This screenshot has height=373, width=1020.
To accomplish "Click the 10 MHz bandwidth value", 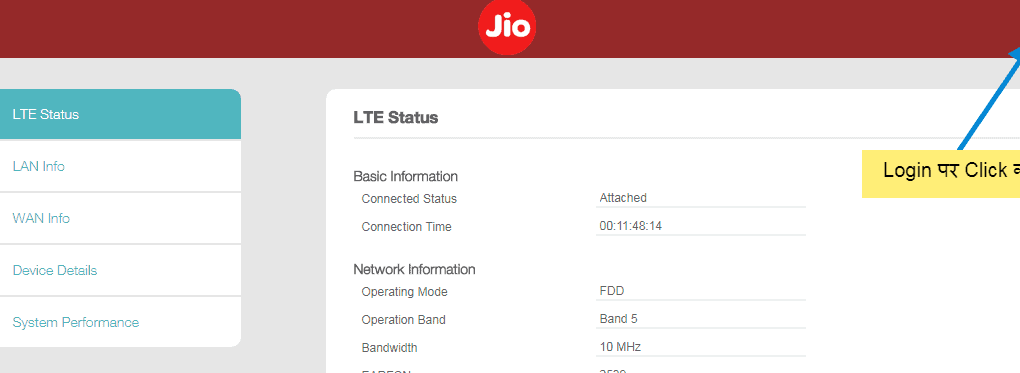I will tap(701, 347).
